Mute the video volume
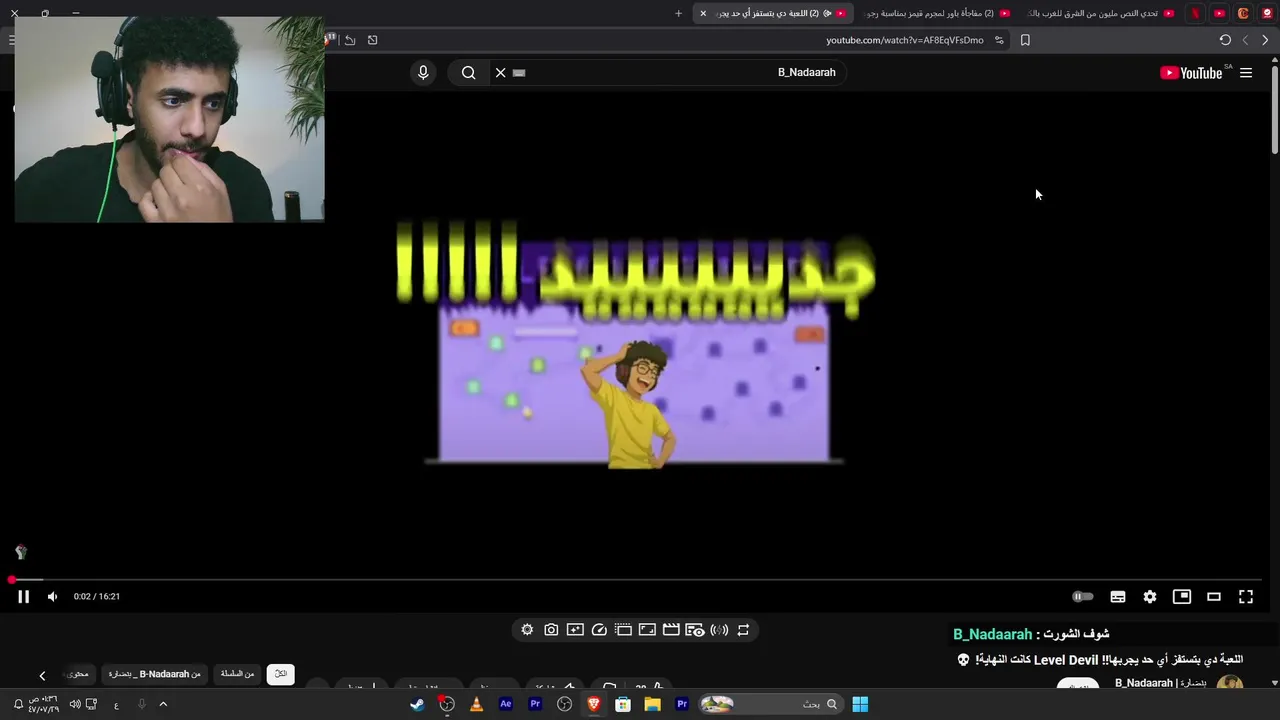Screen dimensions: 1280x720 [x=53, y=596]
